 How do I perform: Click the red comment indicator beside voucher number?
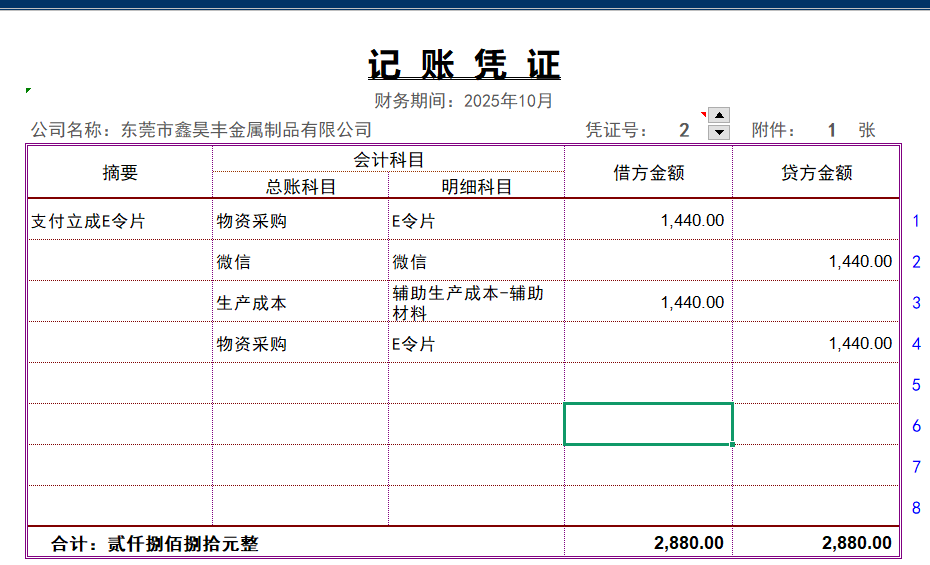pos(703,113)
